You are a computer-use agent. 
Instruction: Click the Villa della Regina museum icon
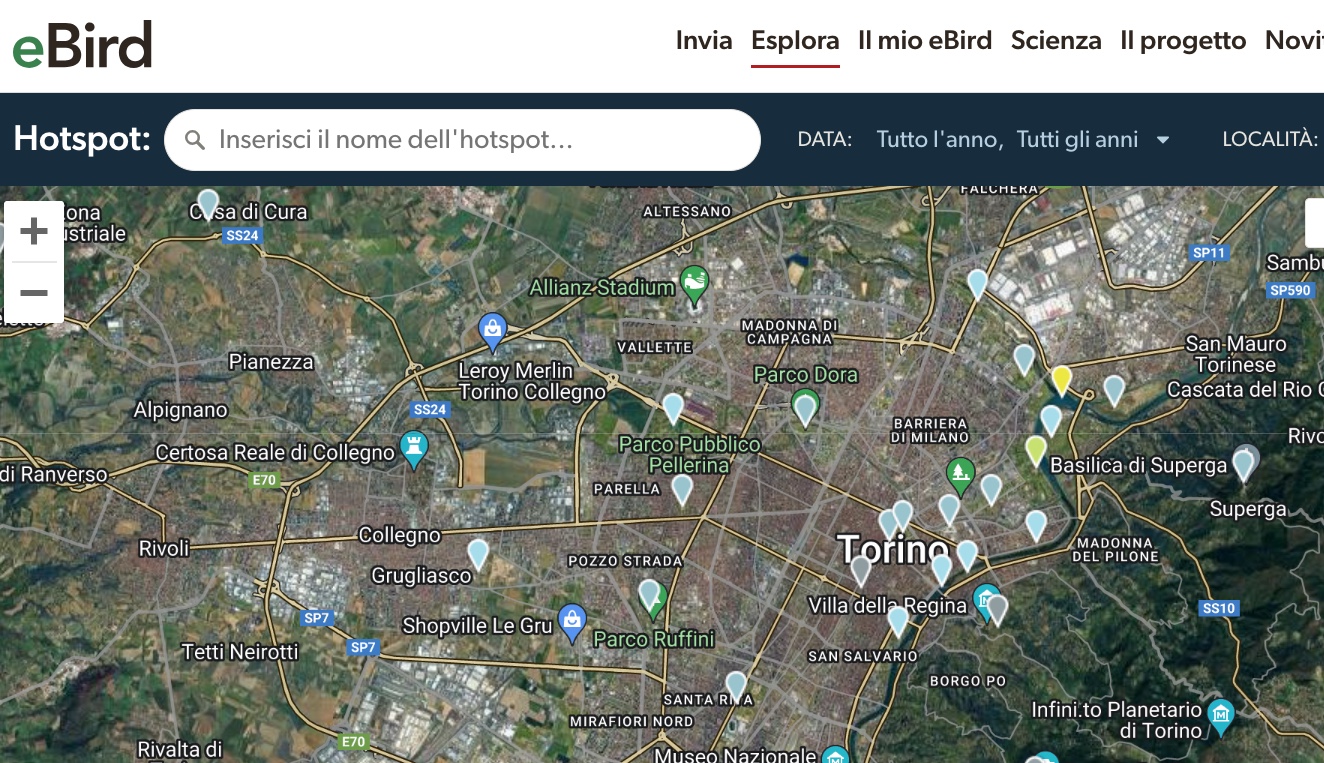point(986,600)
